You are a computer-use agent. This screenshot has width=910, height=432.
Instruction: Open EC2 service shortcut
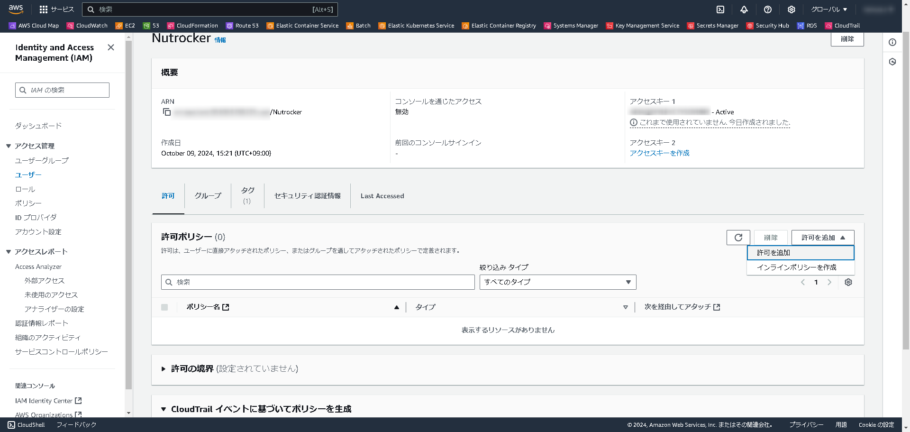125,26
